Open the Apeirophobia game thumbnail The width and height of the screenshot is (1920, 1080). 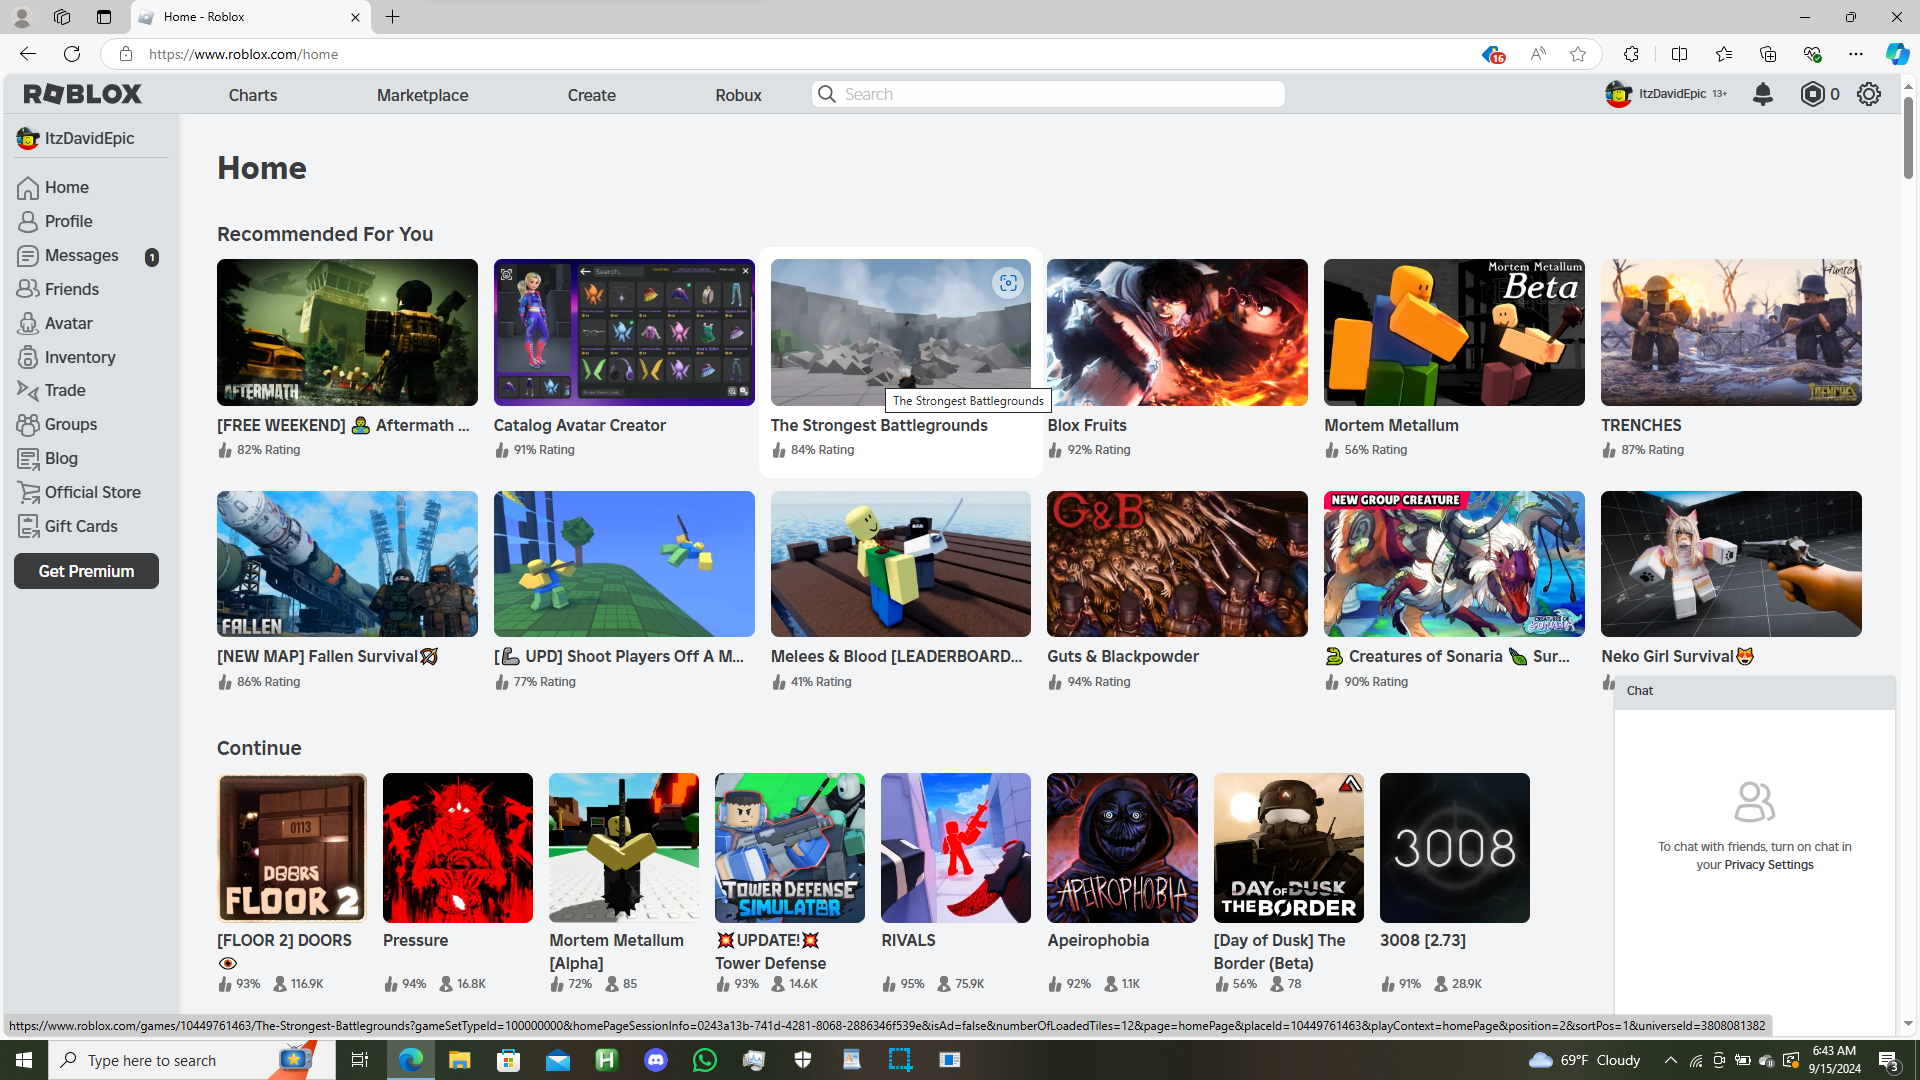click(x=1122, y=848)
